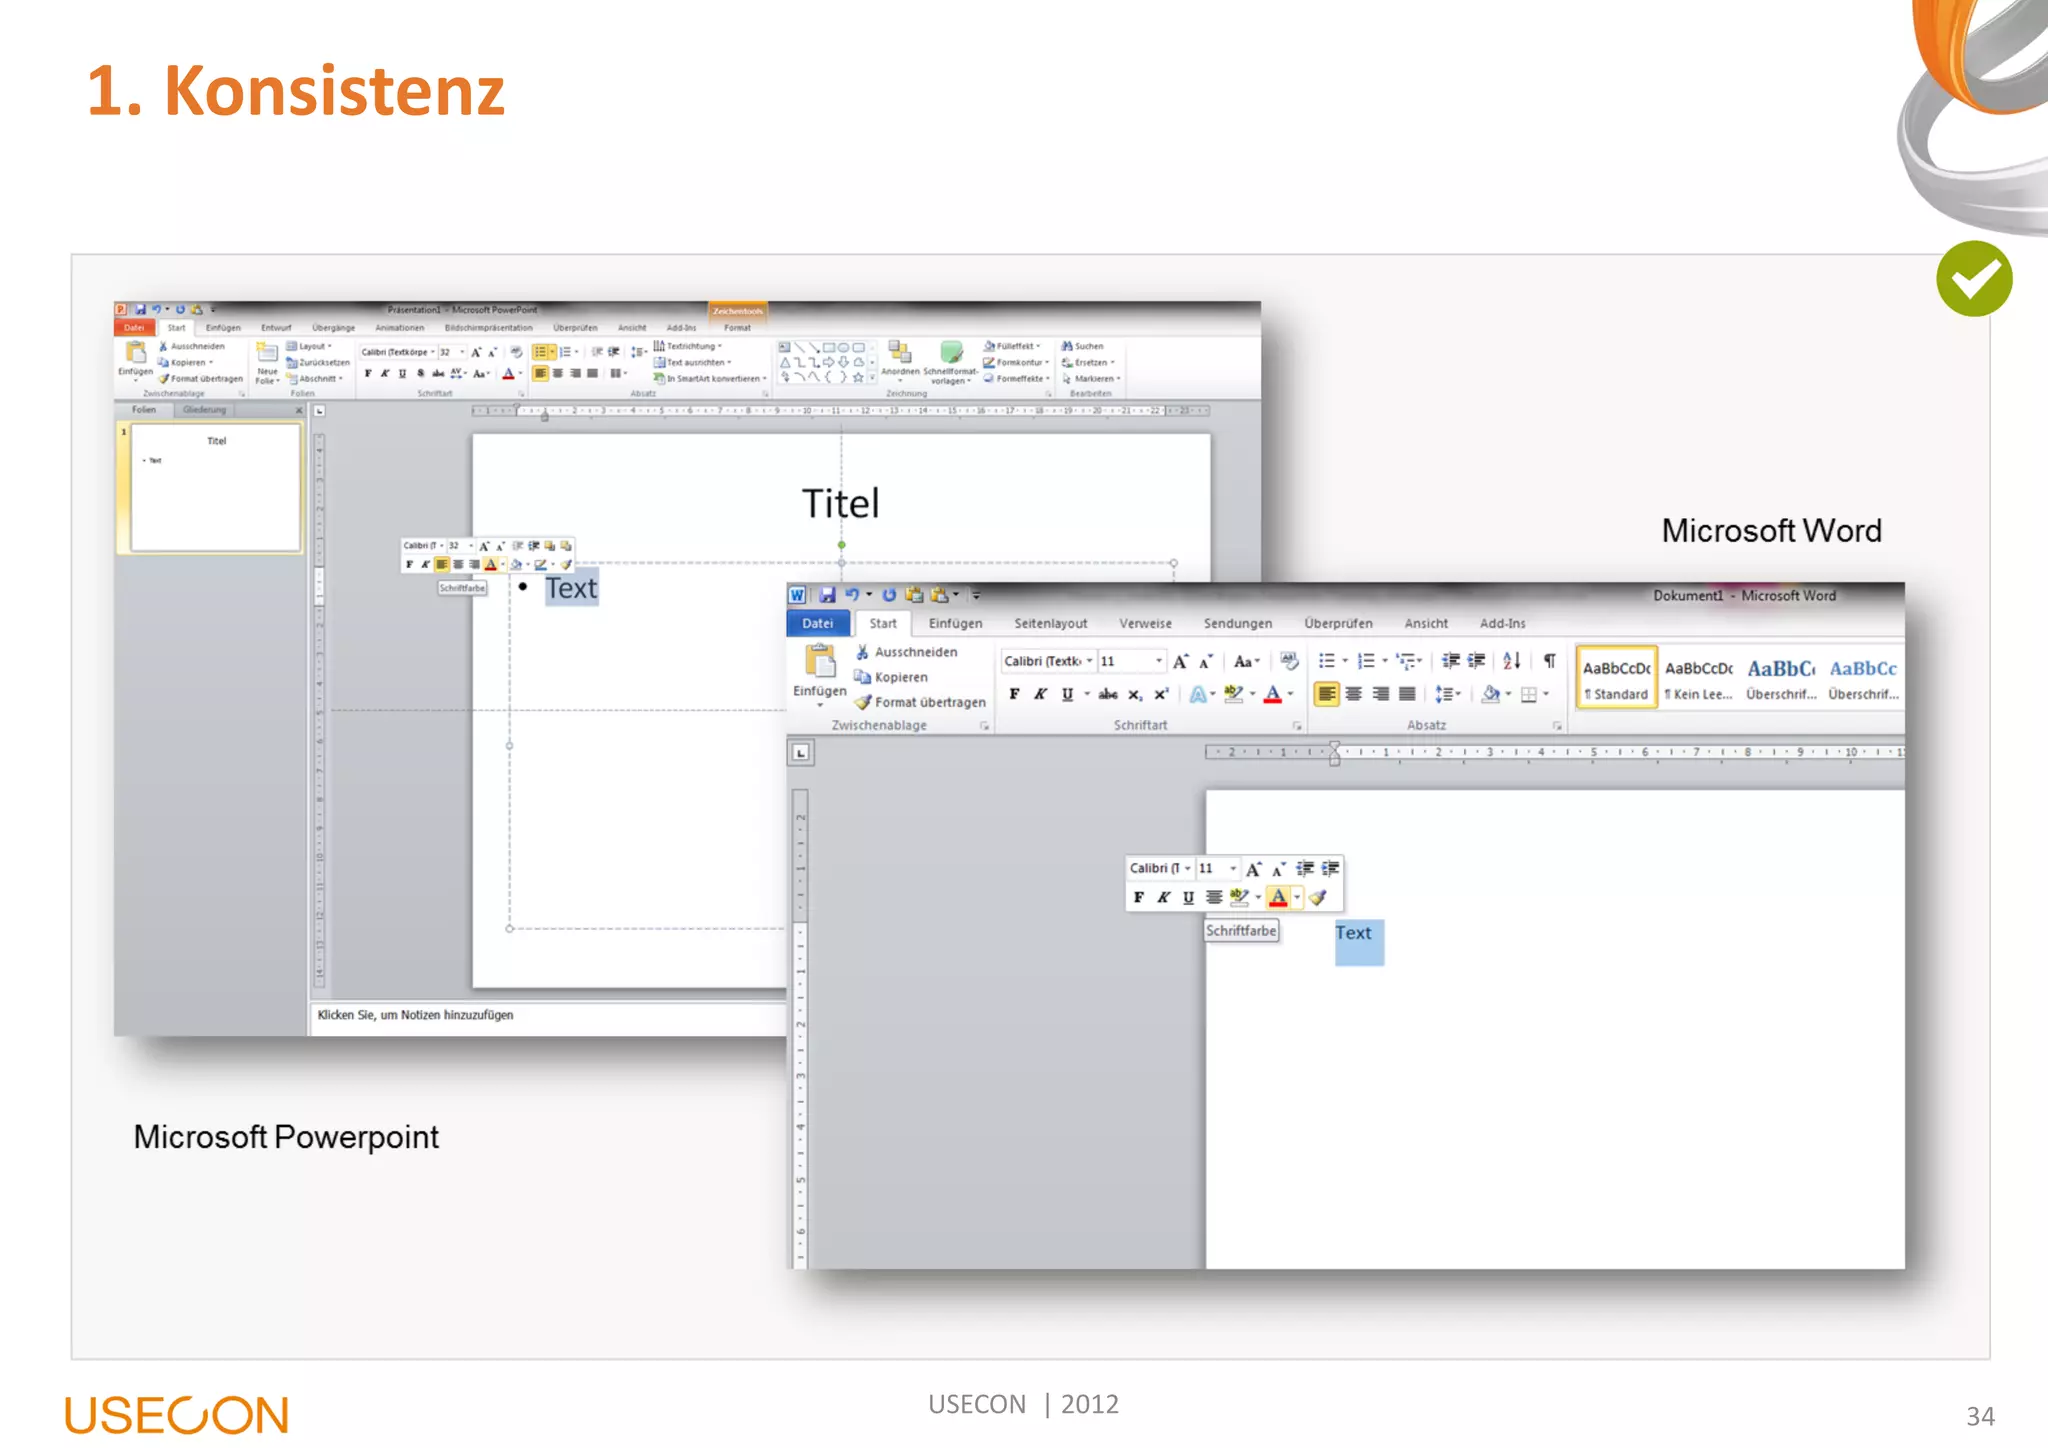2048x1448 pixels.
Task: Select the slide 1 thumbnail in PowerPoint panel
Action: coord(216,487)
